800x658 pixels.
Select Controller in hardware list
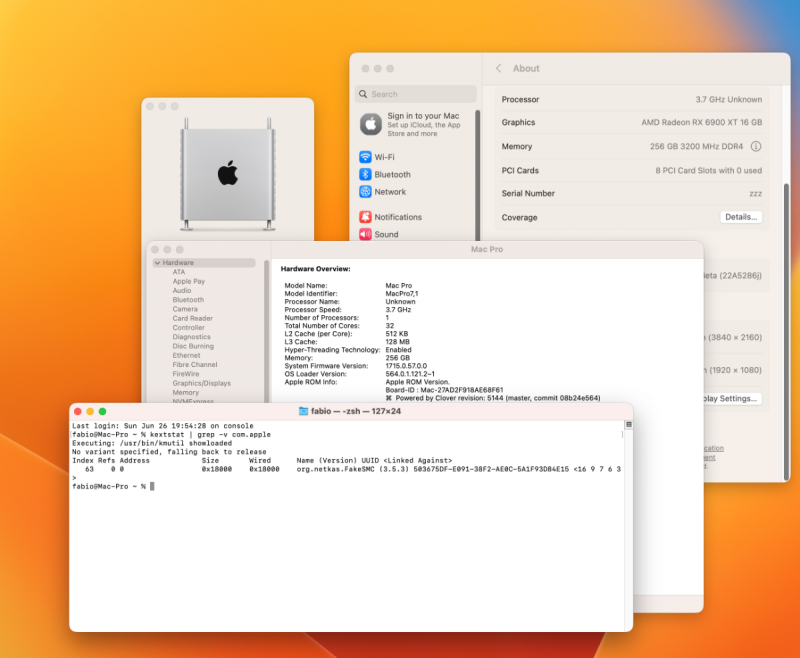click(188, 327)
